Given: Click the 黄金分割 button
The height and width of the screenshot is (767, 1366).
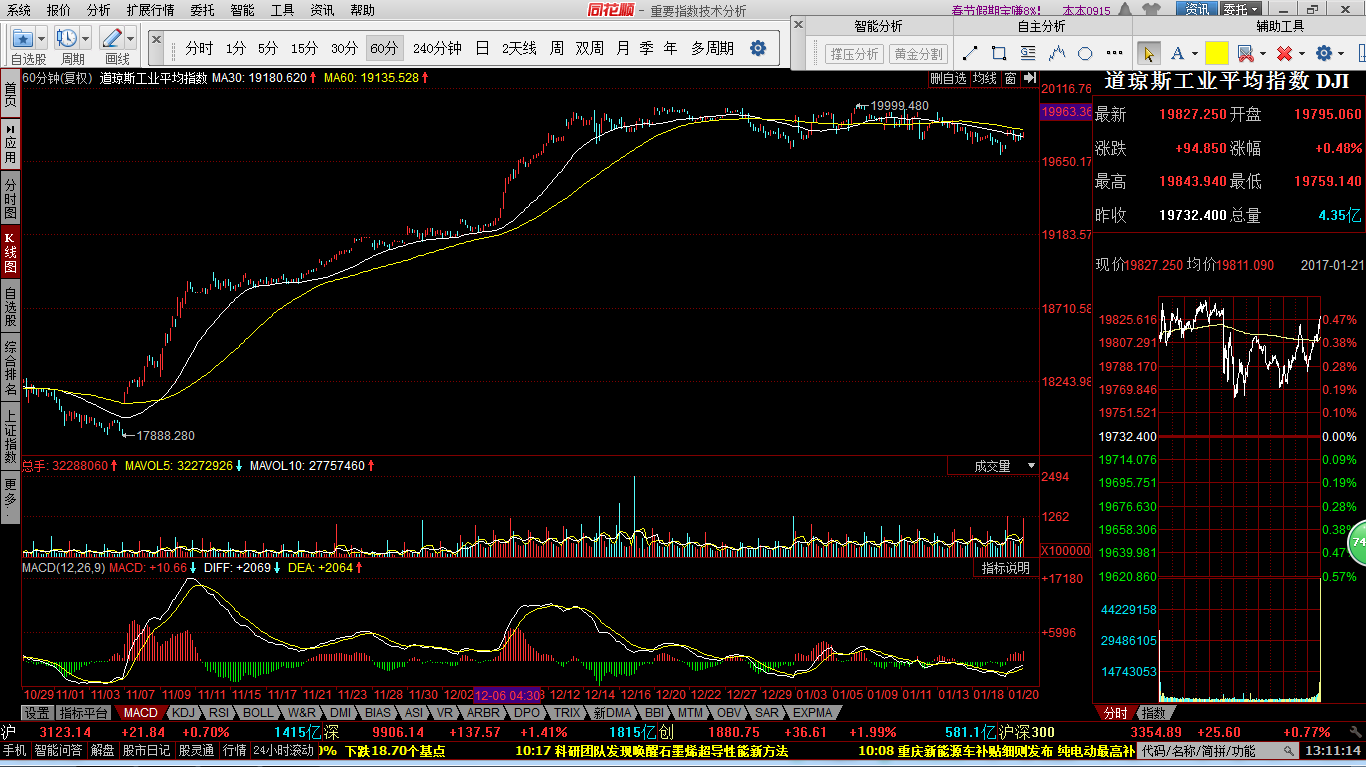Looking at the screenshot, I should (918, 54).
